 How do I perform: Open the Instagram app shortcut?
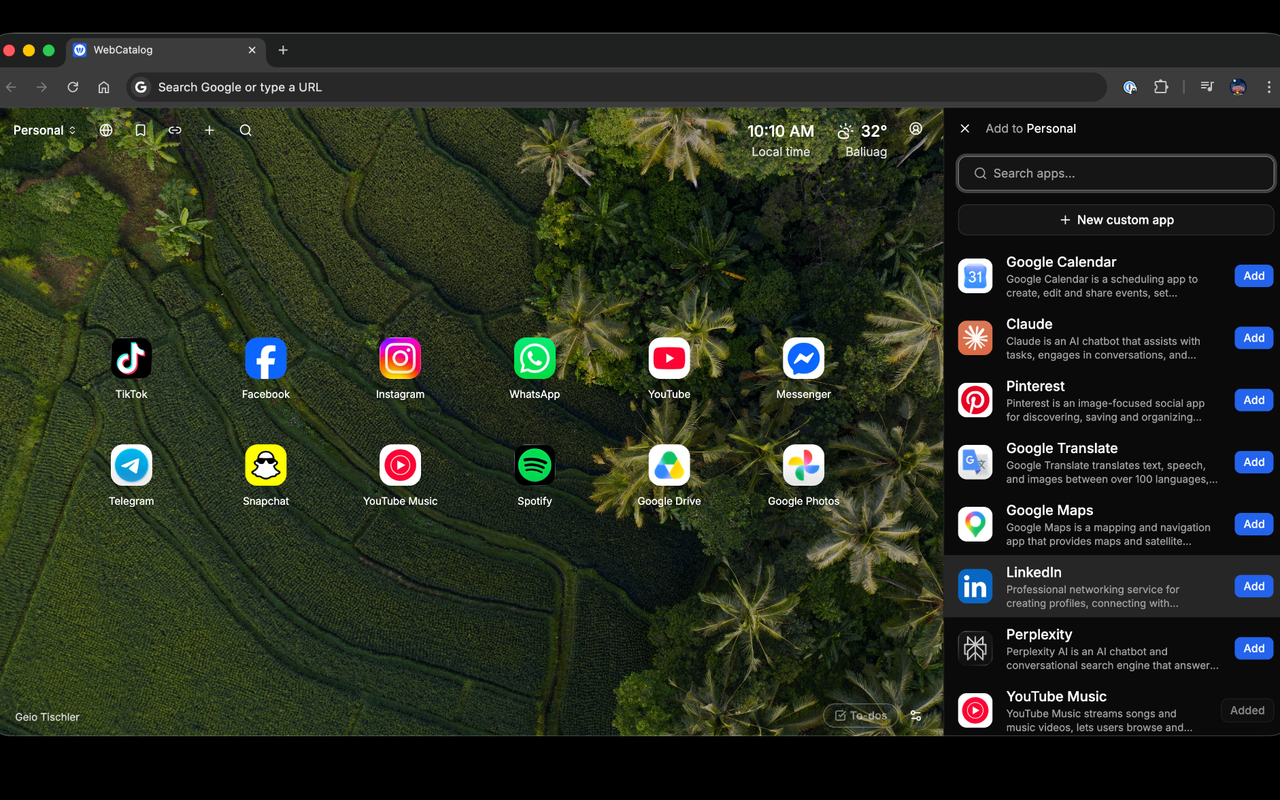(400, 359)
